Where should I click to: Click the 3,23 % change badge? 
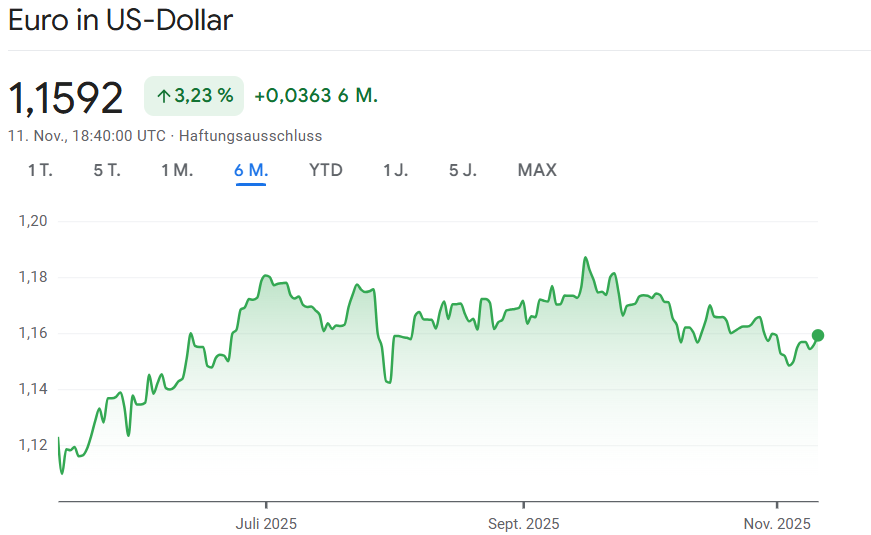pyautogui.click(x=194, y=96)
